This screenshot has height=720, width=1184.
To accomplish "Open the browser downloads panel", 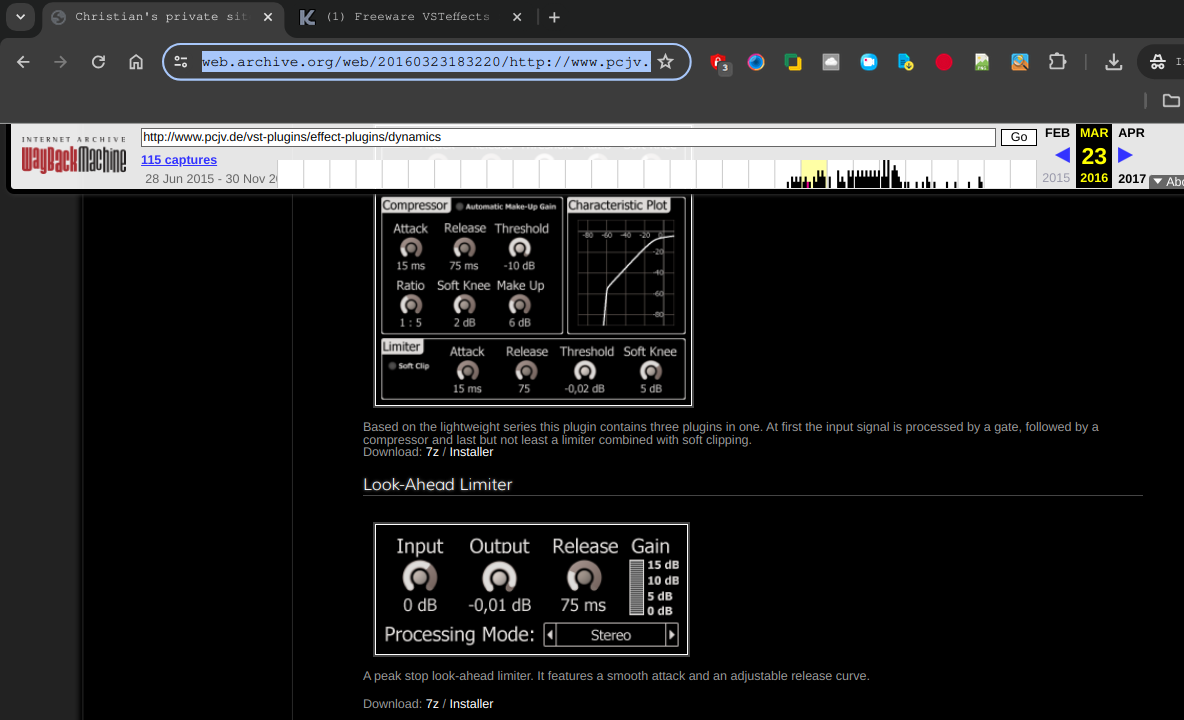I will tap(1113, 62).
